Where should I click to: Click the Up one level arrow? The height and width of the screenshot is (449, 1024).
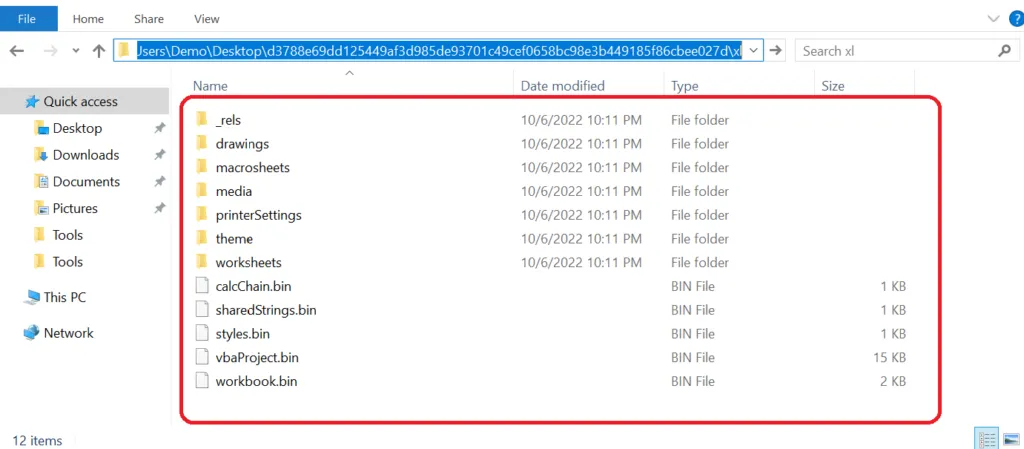pyautogui.click(x=99, y=51)
